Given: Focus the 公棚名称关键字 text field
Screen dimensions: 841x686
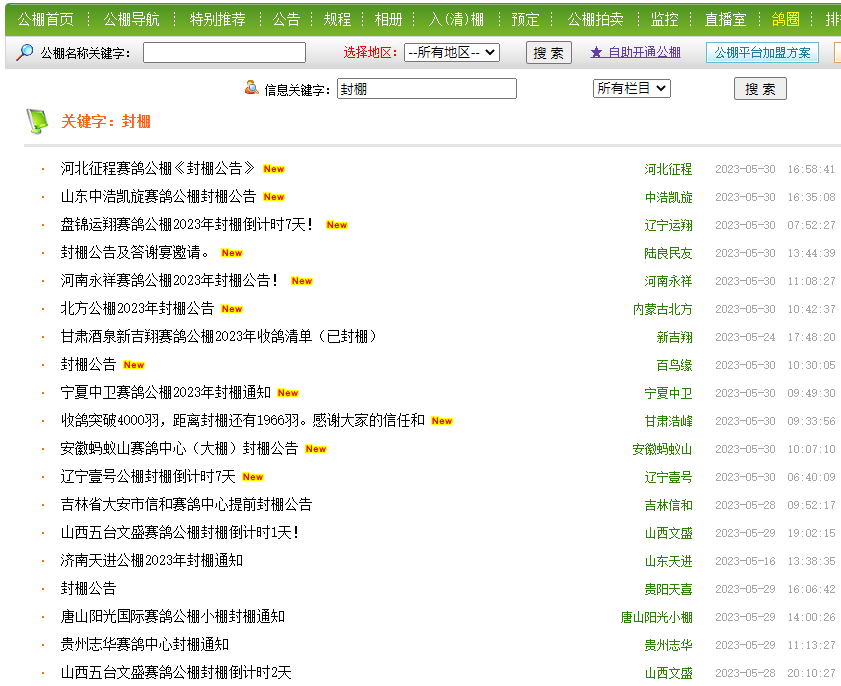Looking at the screenshot, I should pos(224,53).
